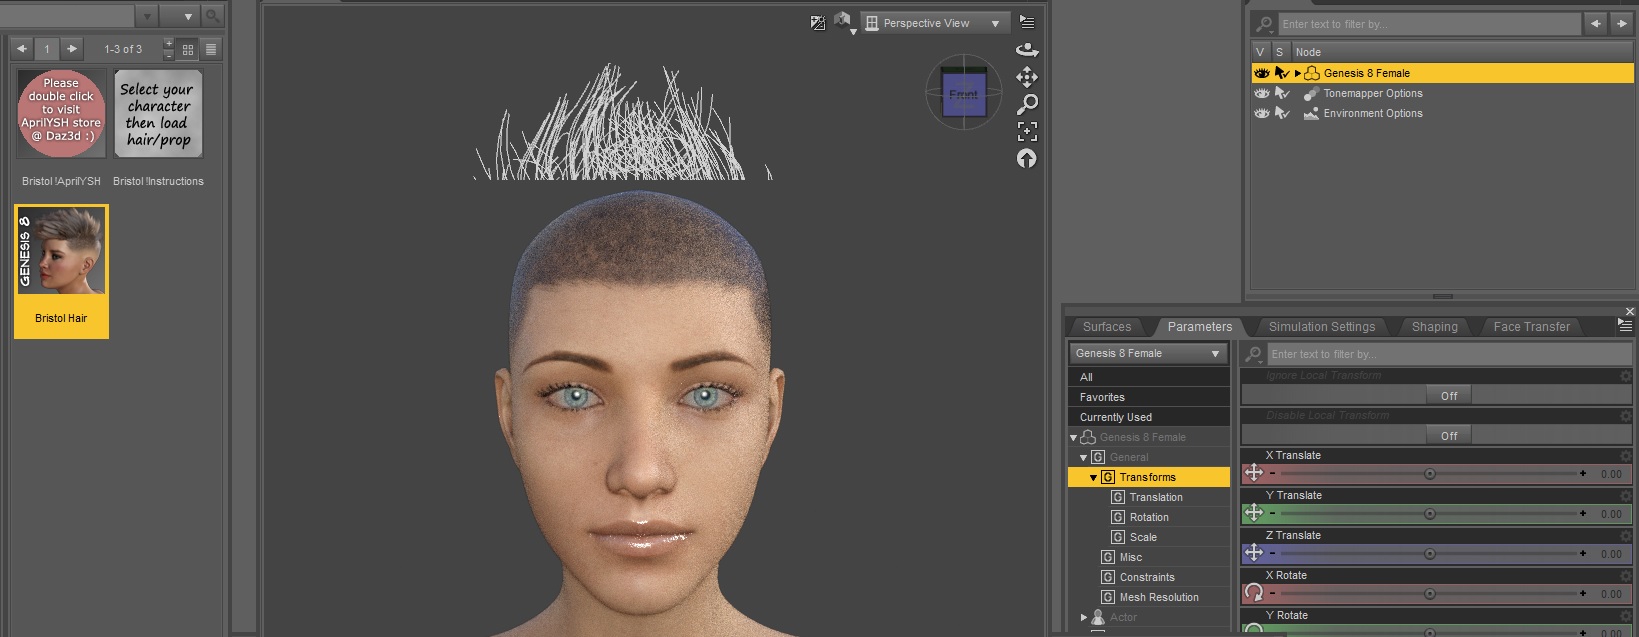Hide Genesis 8 Female with eye icon
The height and width of the screenshot is (637, 1639).
(x=1262, y=73)
